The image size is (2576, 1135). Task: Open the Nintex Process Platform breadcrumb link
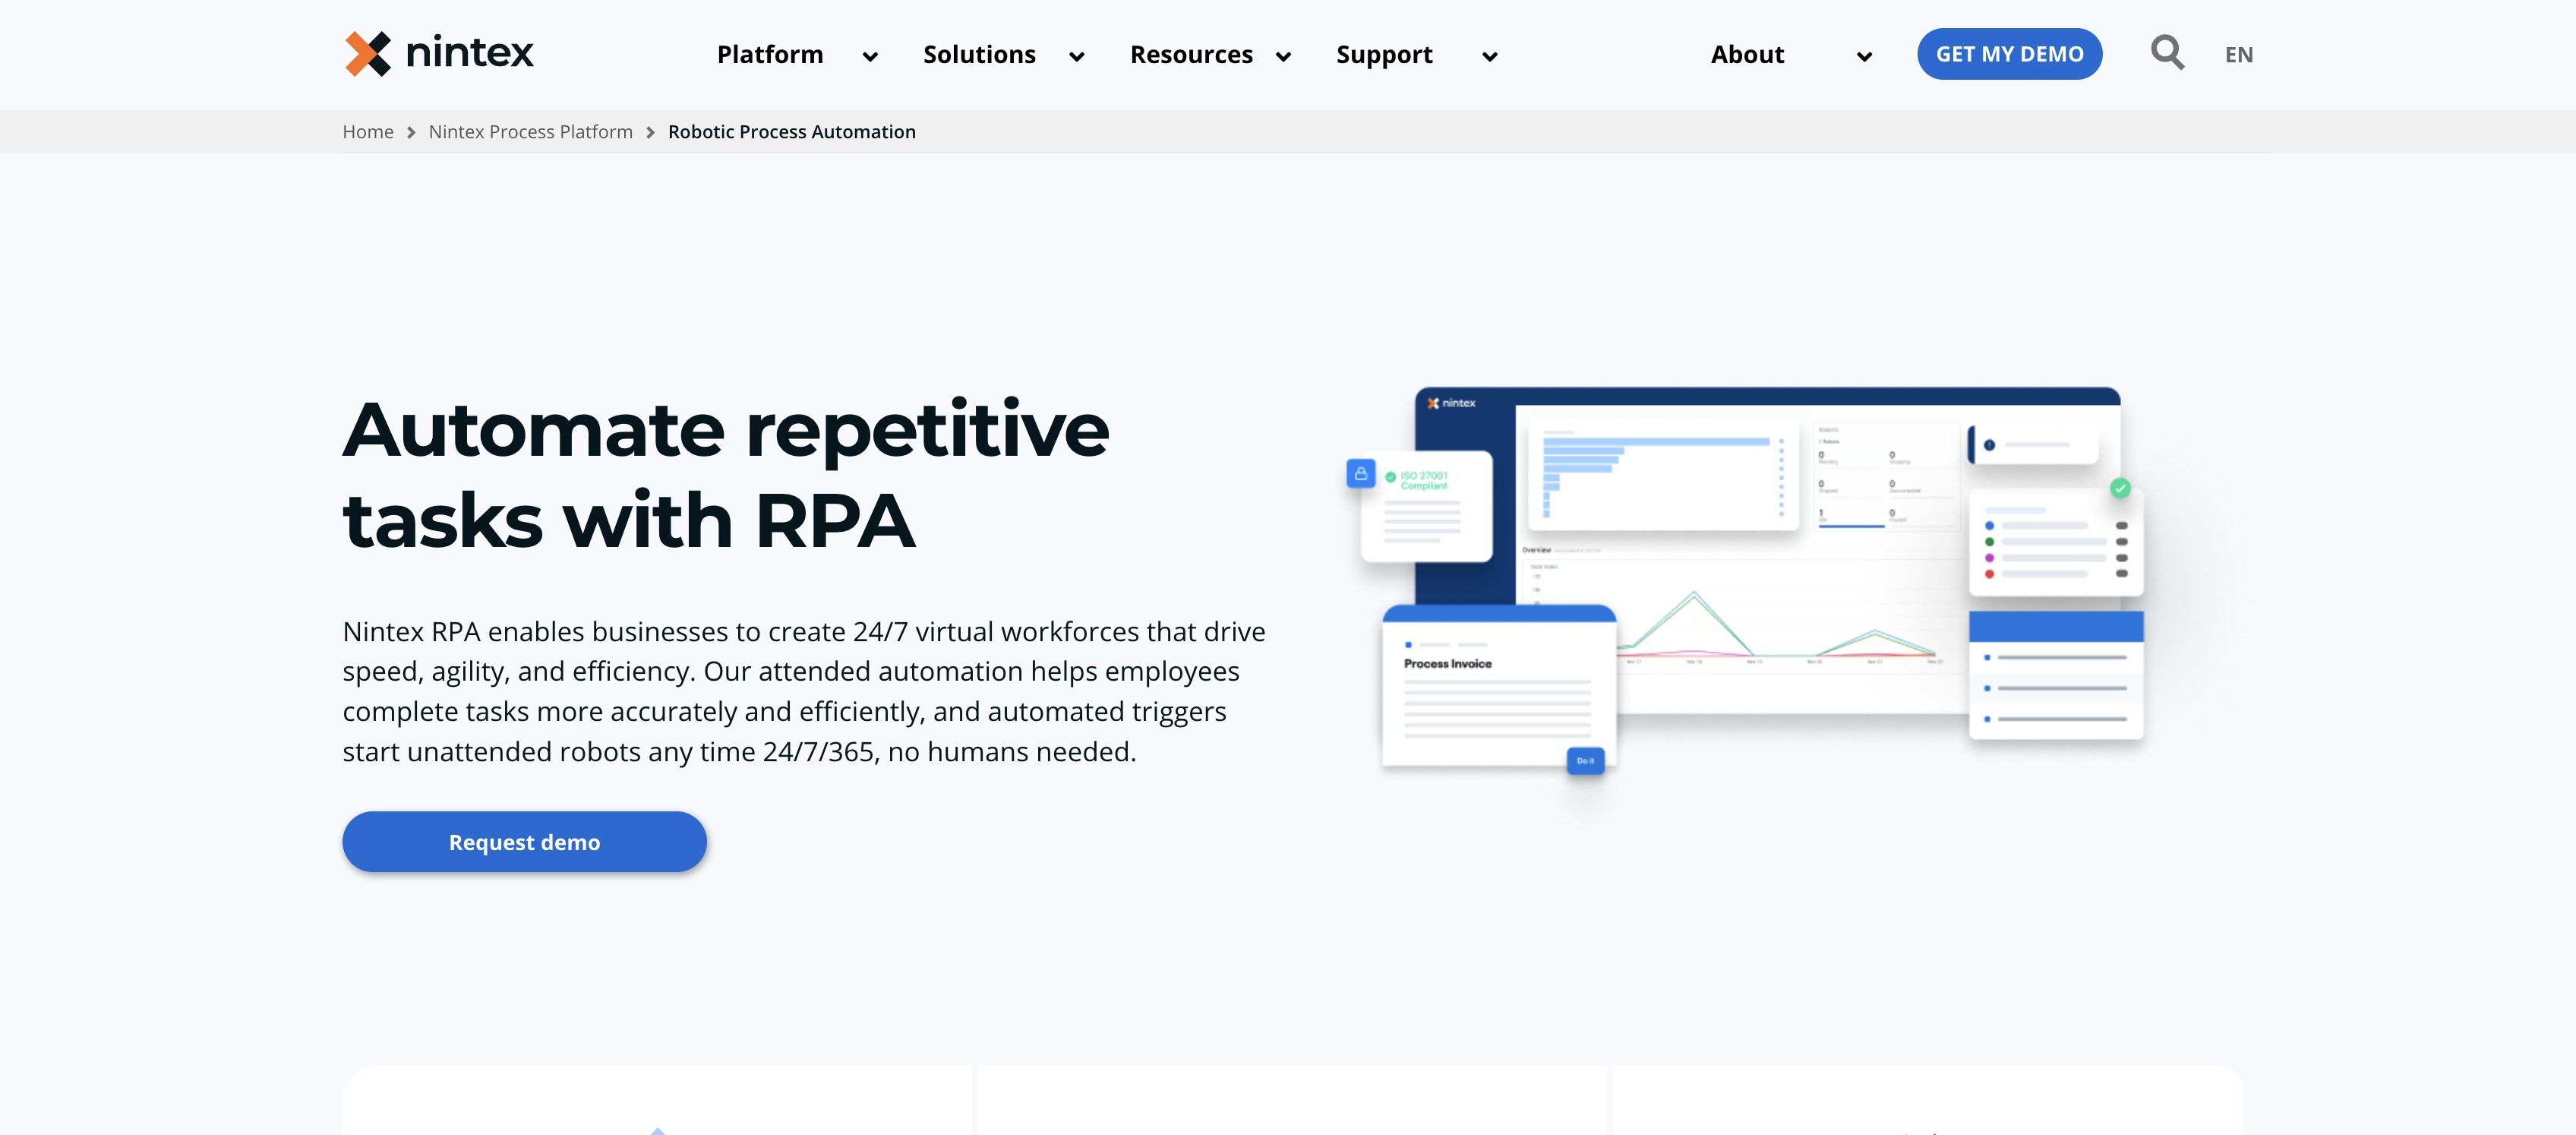click(530, 132)
